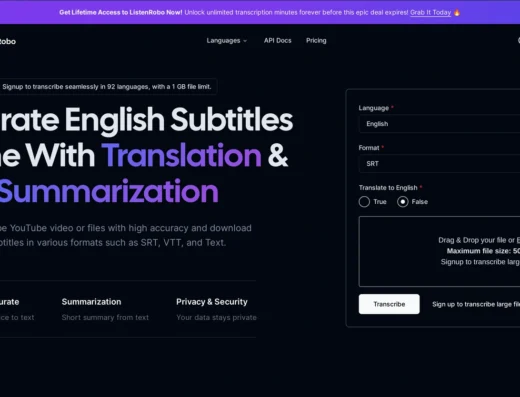Expand the Languages menu in the navbar
The image size is (520, 397).
[227, 41]
